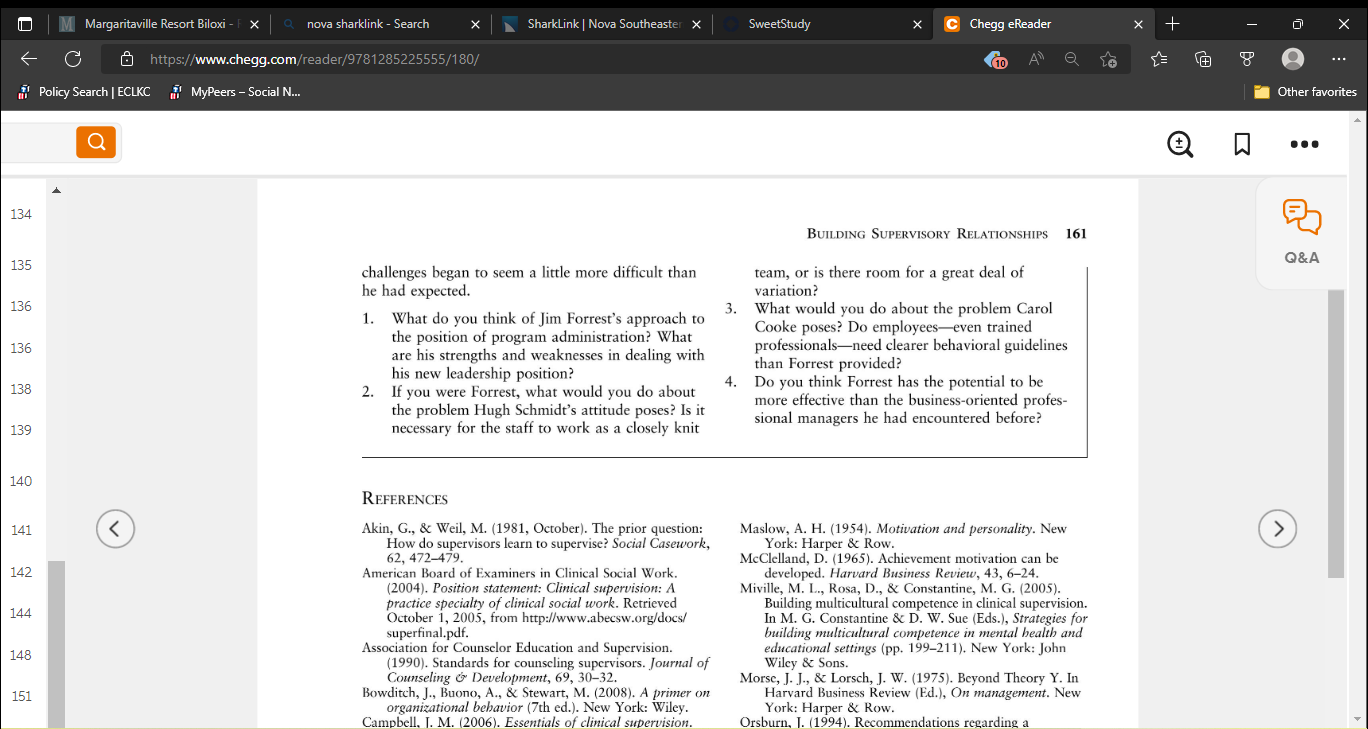The image size is (1368, 729).
Task: Open the Q&A panel
Action: (1301, 231)
